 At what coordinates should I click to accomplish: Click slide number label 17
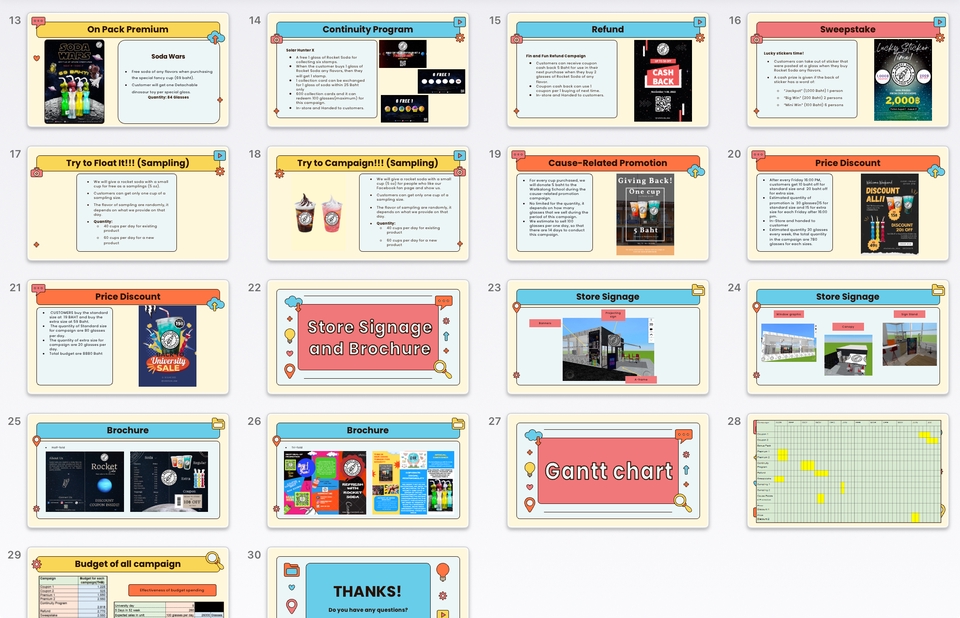[15, 154]
